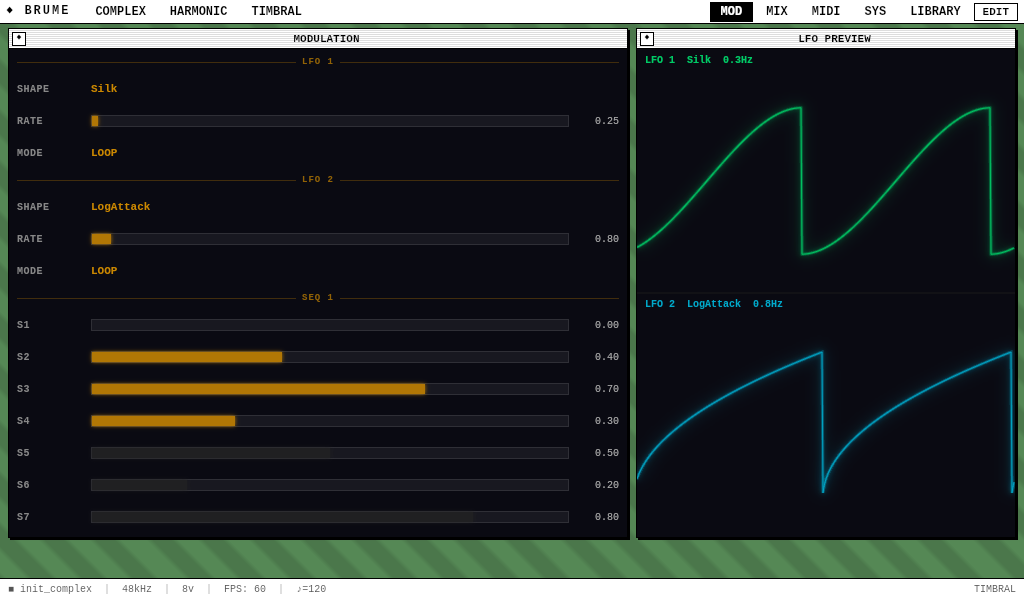Click the LFO Preview panel corner icon

pyautogui.click(x=647, y=39)
